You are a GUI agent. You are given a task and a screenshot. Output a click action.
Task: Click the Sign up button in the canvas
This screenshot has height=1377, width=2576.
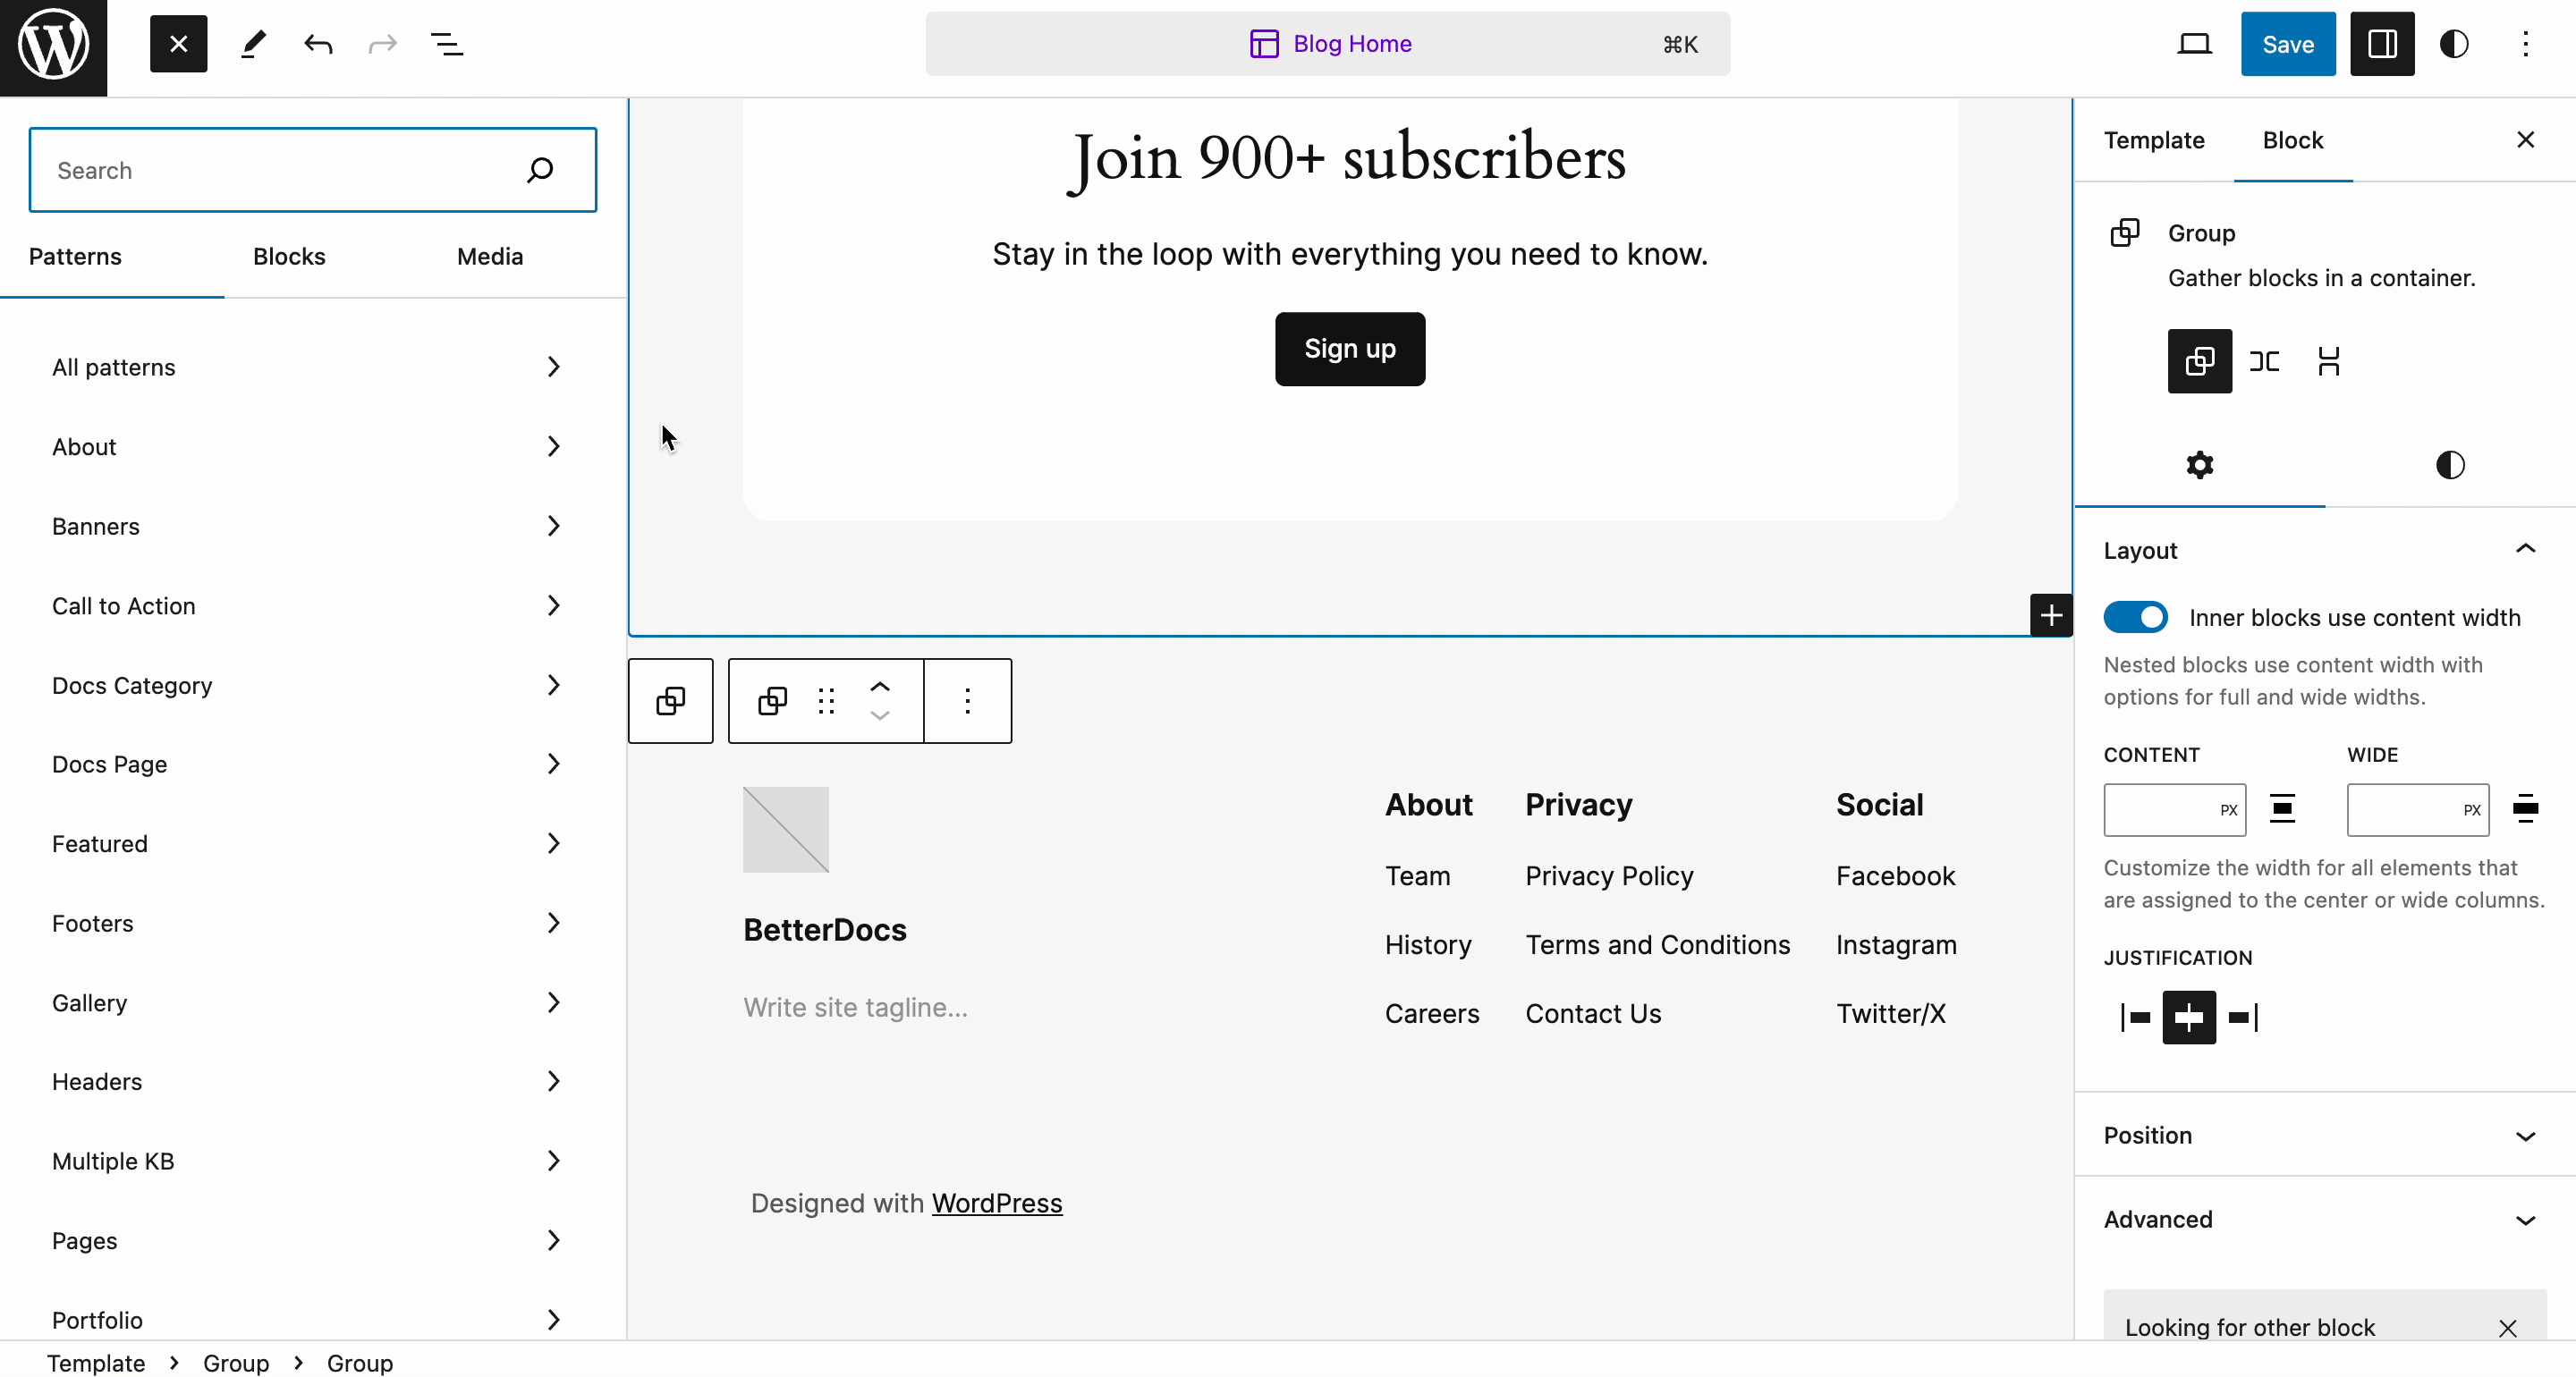coord(1350,349)
